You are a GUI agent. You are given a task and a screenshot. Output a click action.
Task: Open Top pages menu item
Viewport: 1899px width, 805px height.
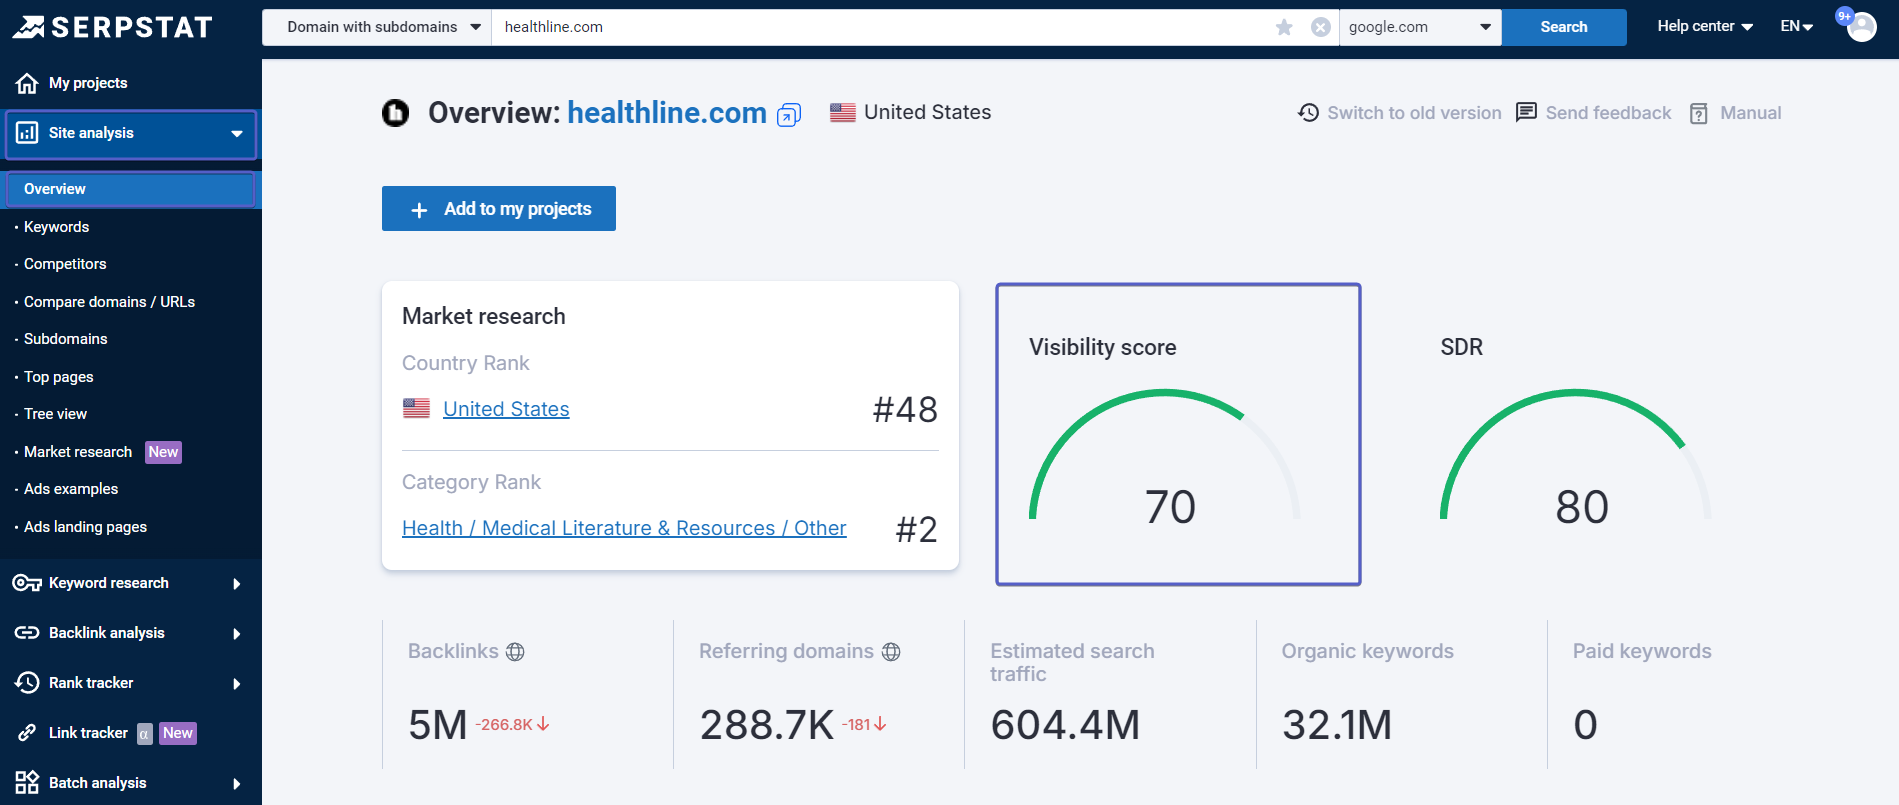coord(58,377)
